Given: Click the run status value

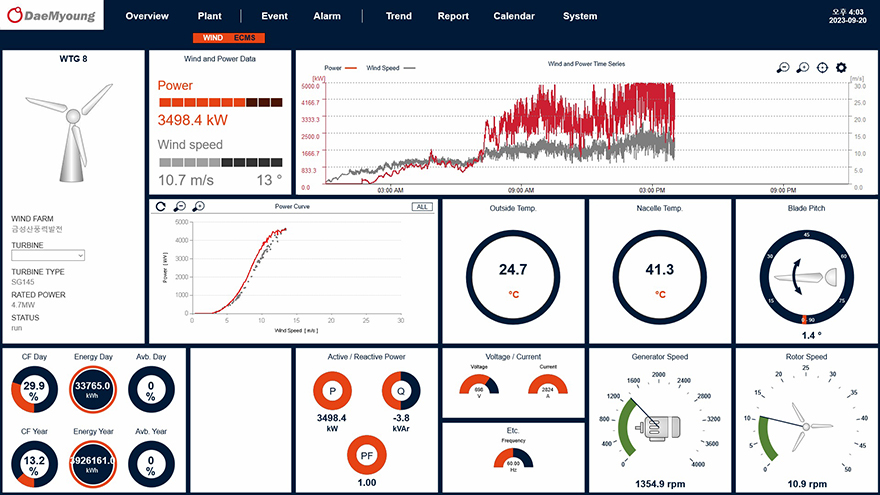Looking at the screenshot, I should pos(17,328).
